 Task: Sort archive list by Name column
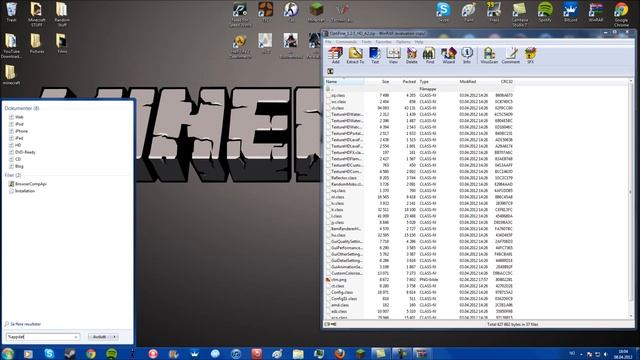coord(344,82)
